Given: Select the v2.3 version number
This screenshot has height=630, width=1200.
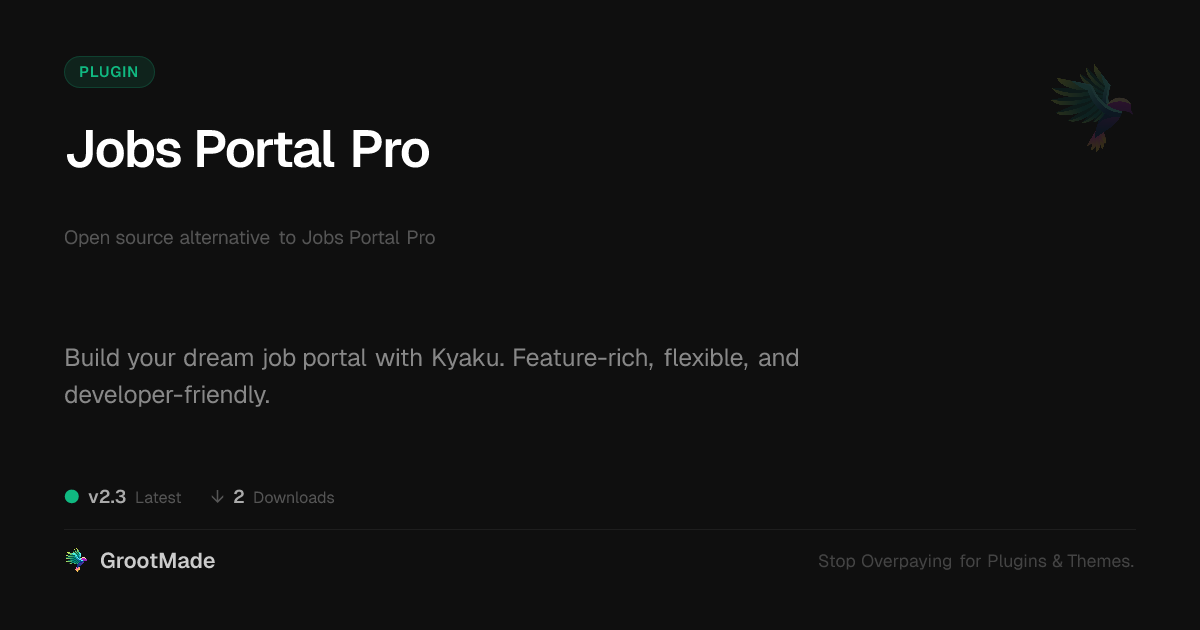Looking at the screenshot, I should tap(107, 497).
